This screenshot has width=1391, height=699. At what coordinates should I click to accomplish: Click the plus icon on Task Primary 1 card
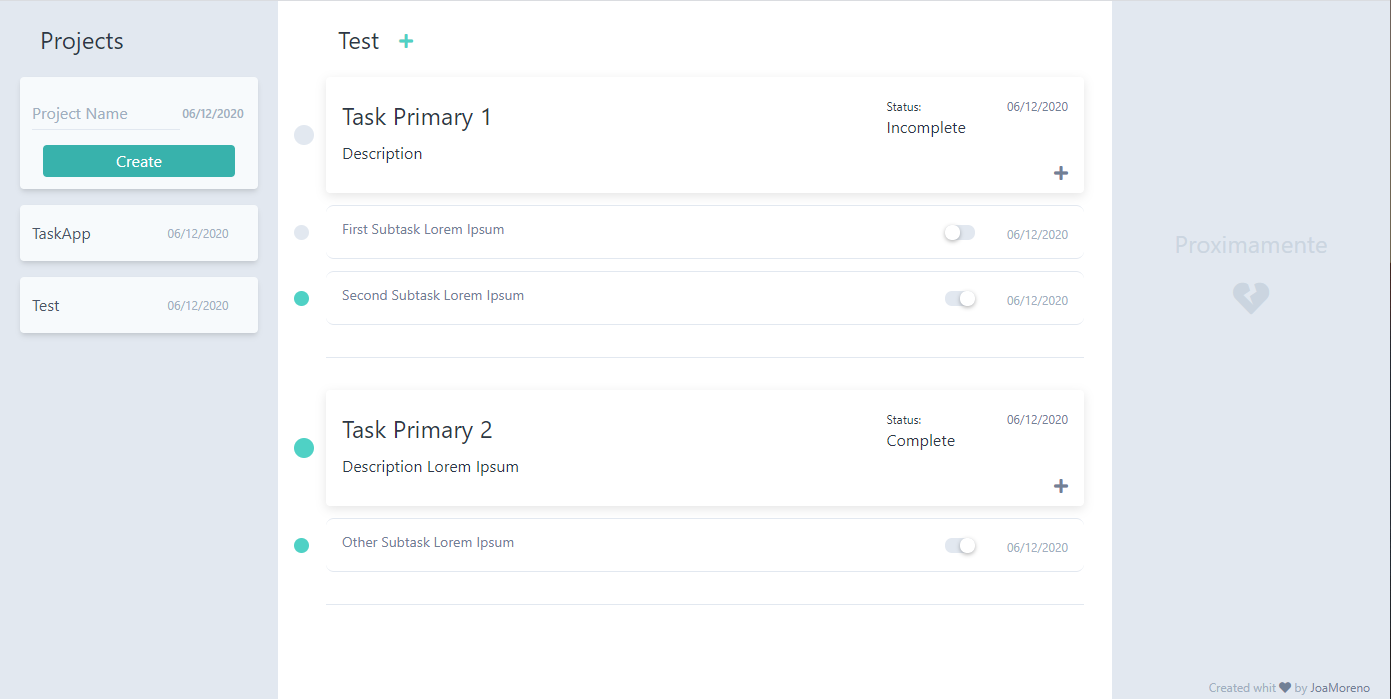point(1060,172)
